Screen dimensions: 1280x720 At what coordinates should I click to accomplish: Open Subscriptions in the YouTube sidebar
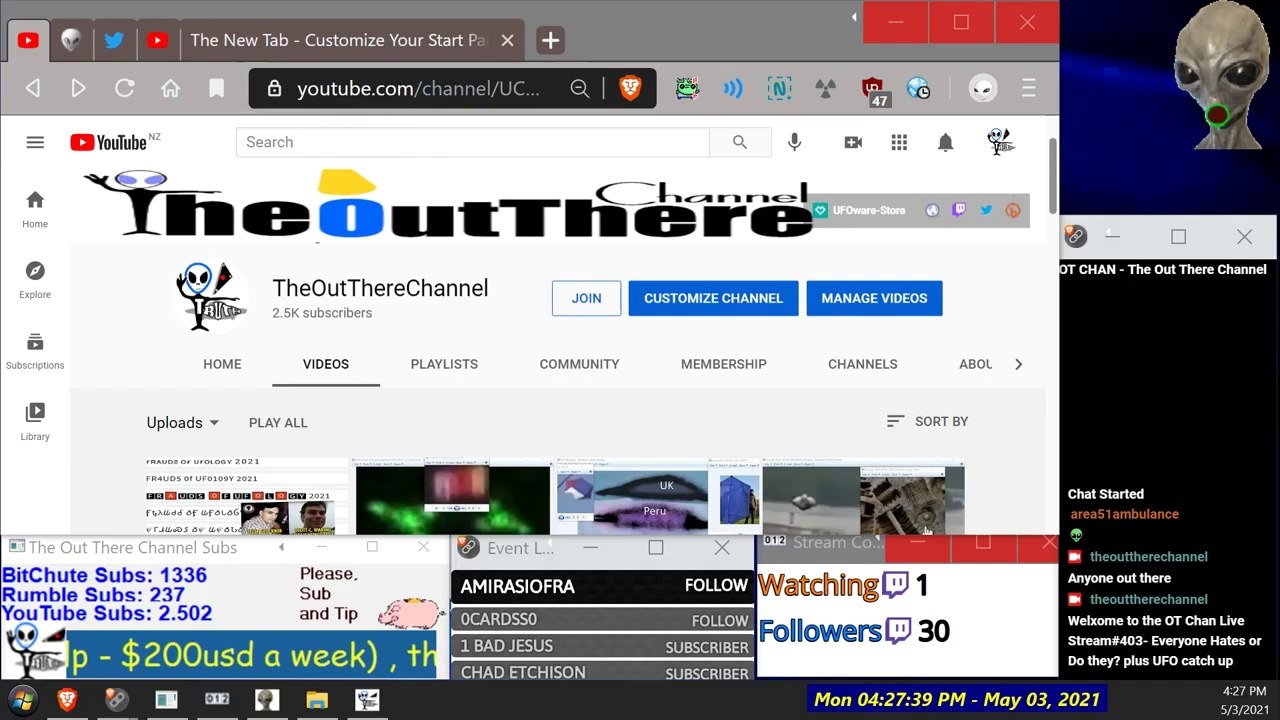coord(35,351)
